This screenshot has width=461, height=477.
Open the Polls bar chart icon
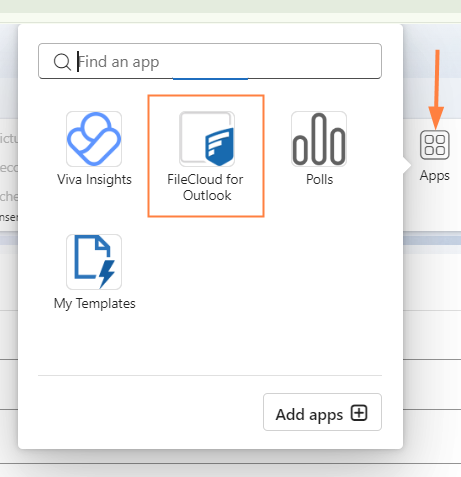pyautogui.click(x=319, y=139)
